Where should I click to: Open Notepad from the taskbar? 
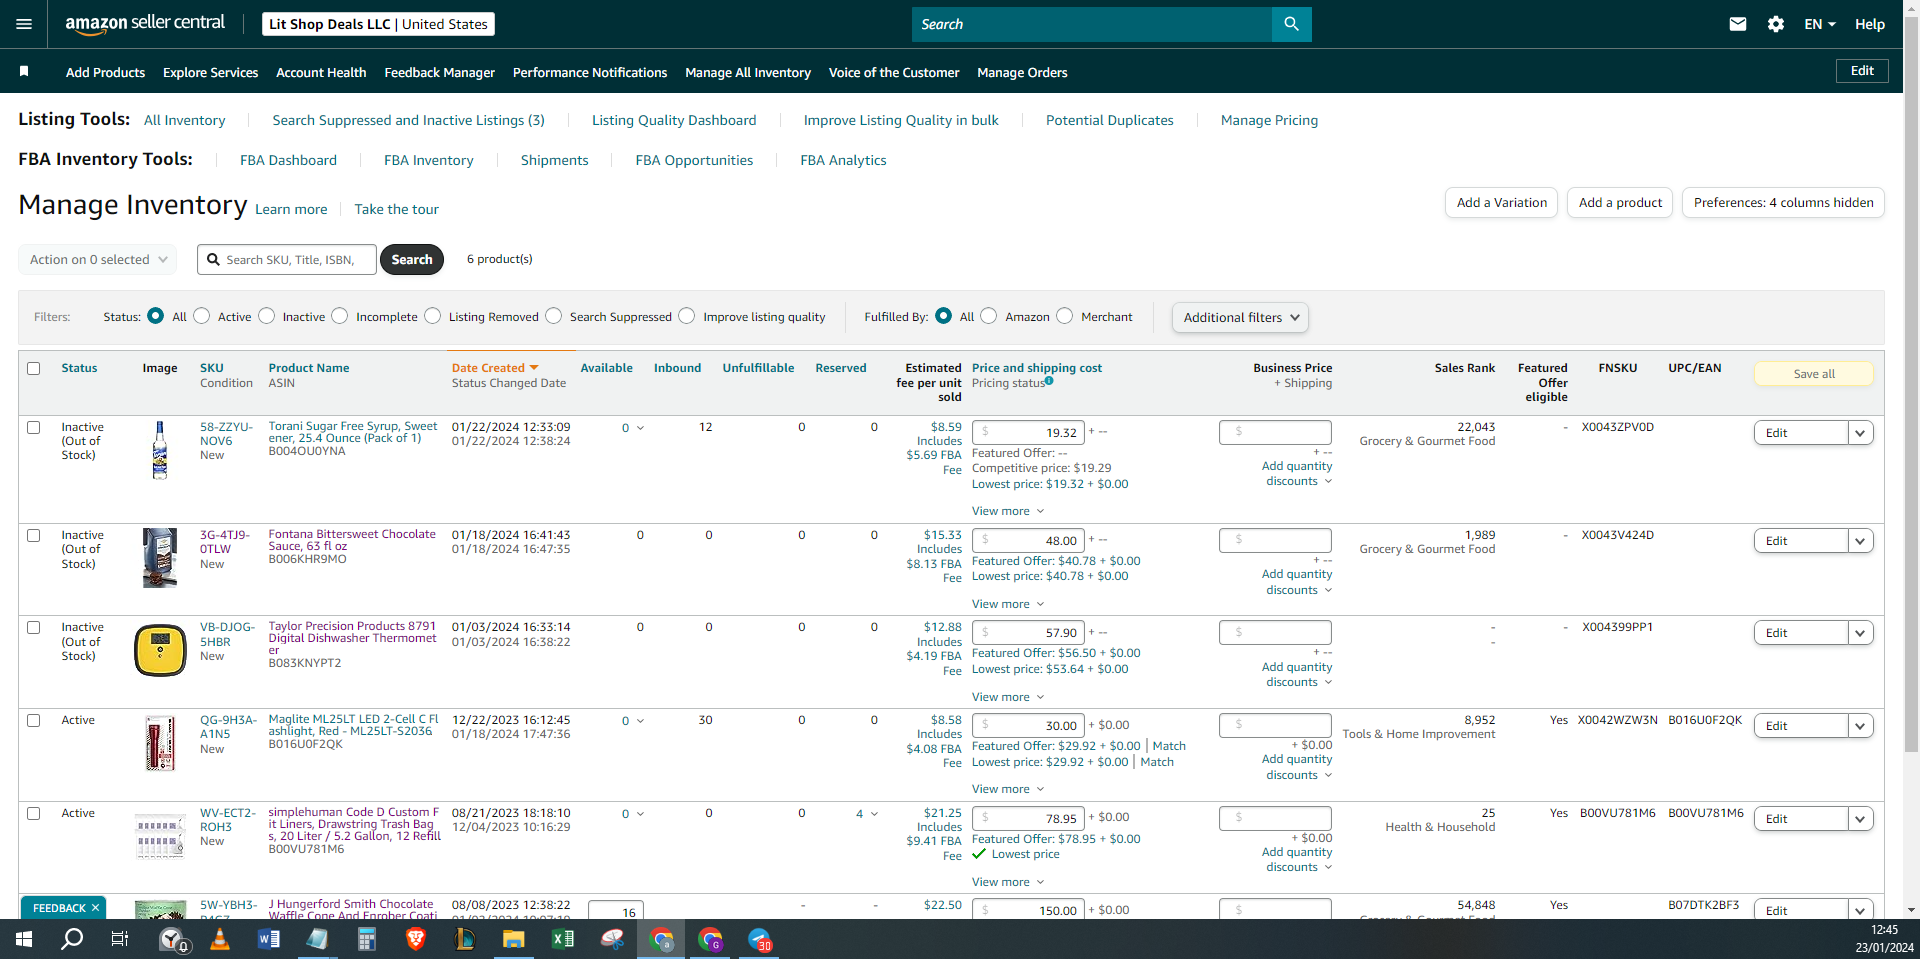[318, 940]
